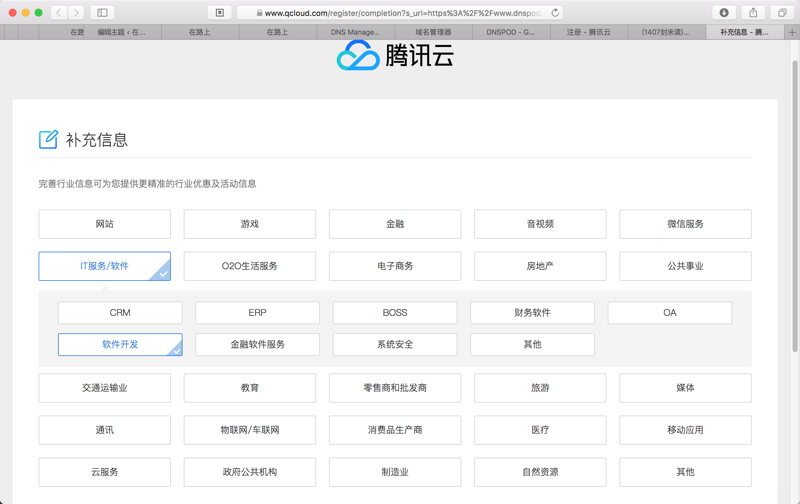800x504 pixels.
Task: Click the edit icon beside 补充信息
Action: coord(48,139)
